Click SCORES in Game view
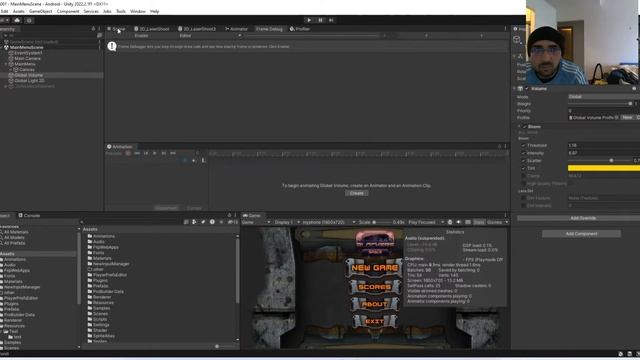The image size is (640, 360). coord(374,287)
